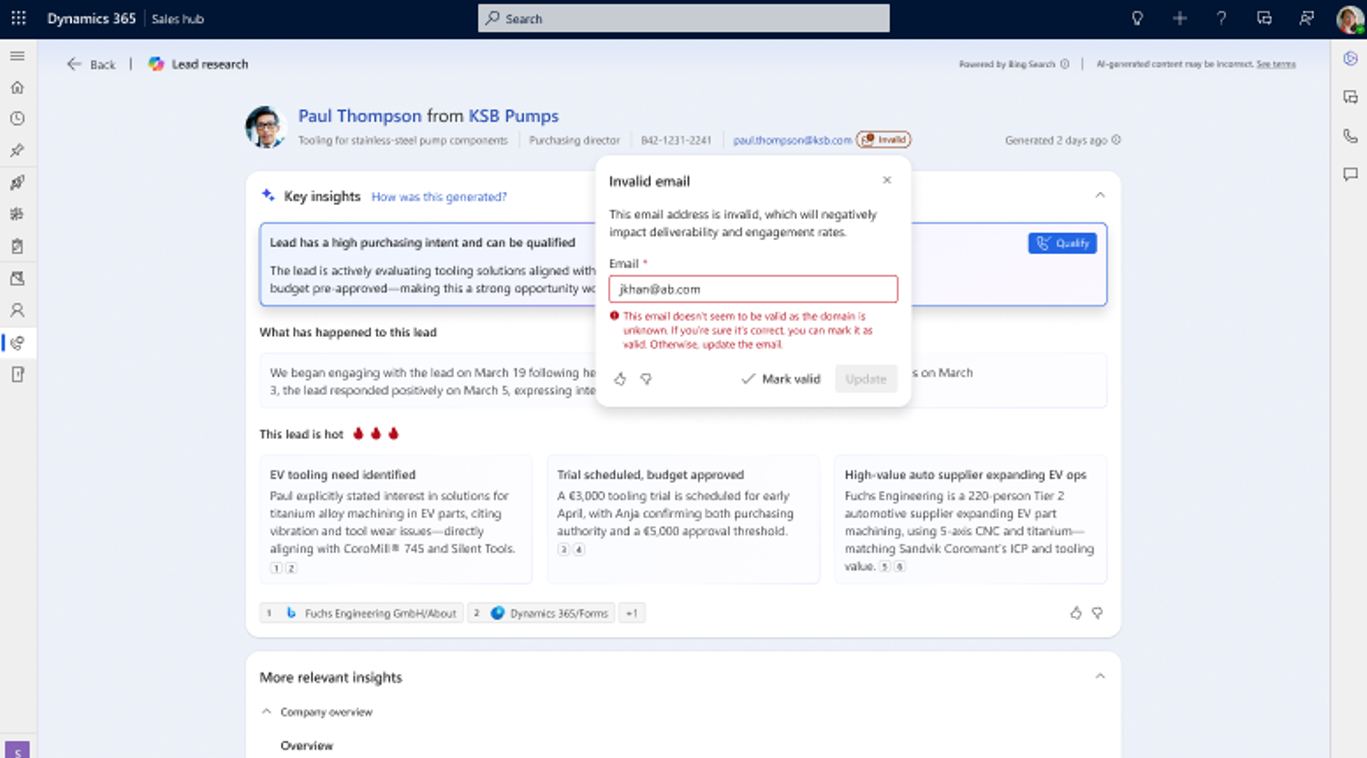Open the document icon below leads in sidebar
The height and width of the screenshot is (758, 1367).
[17, 374]
